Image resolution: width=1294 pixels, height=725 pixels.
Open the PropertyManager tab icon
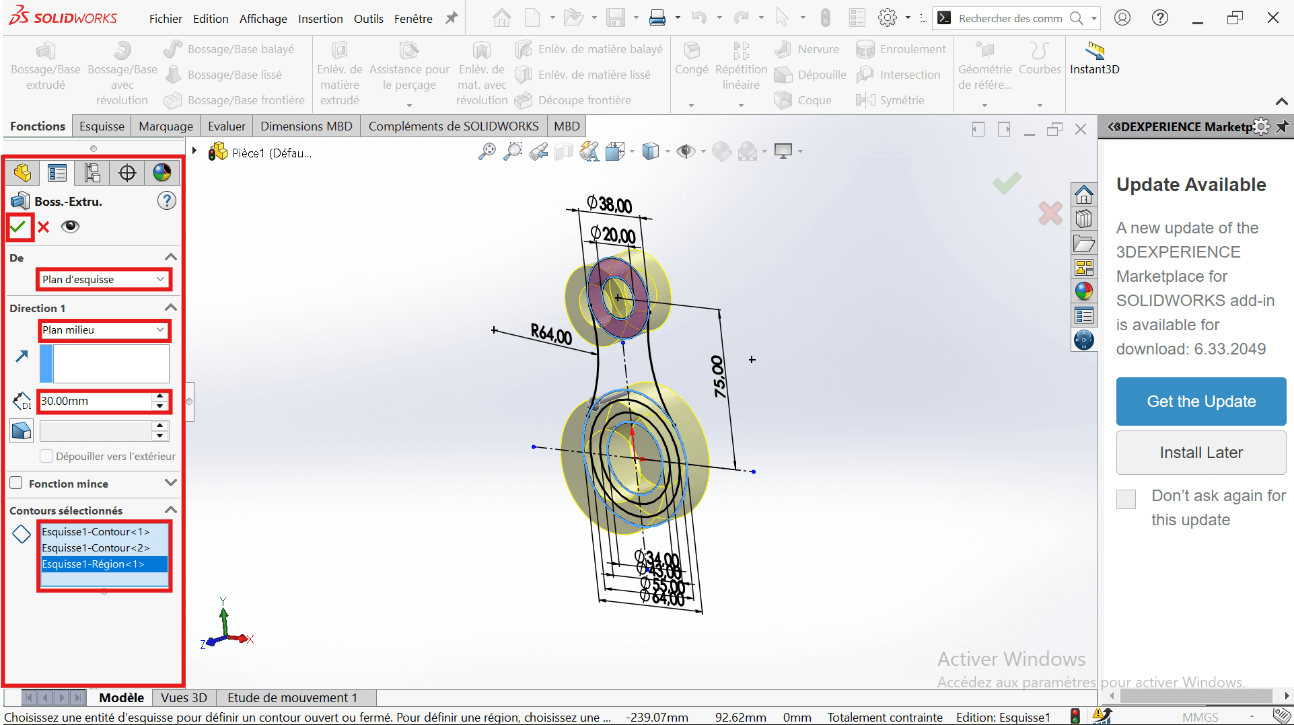tap(57, 172)
